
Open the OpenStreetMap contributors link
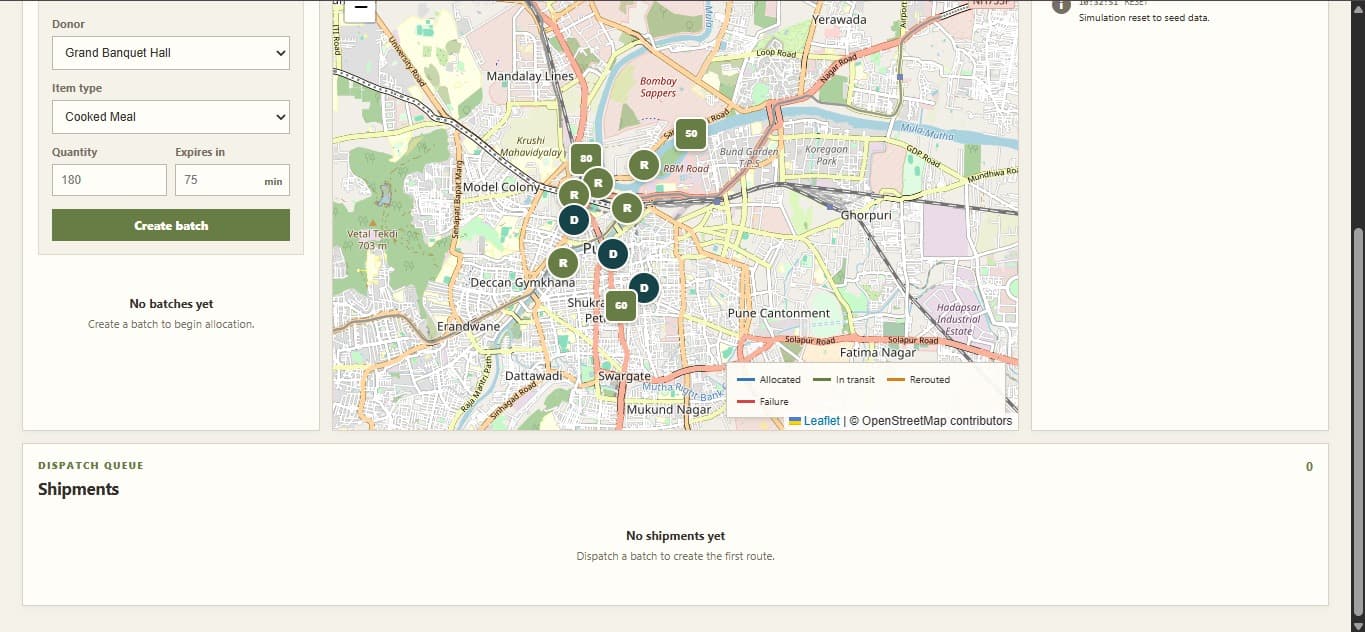(930, 421)
